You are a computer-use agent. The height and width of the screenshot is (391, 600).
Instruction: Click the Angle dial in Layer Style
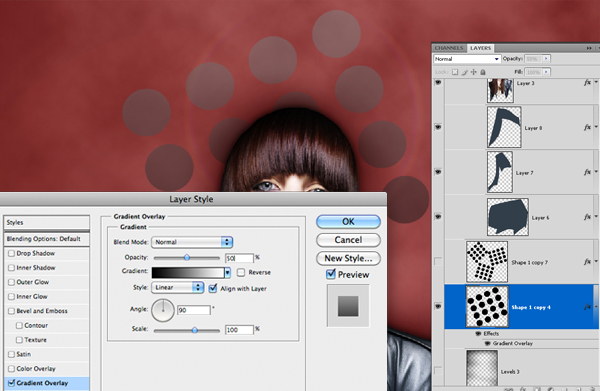point(163,310)
